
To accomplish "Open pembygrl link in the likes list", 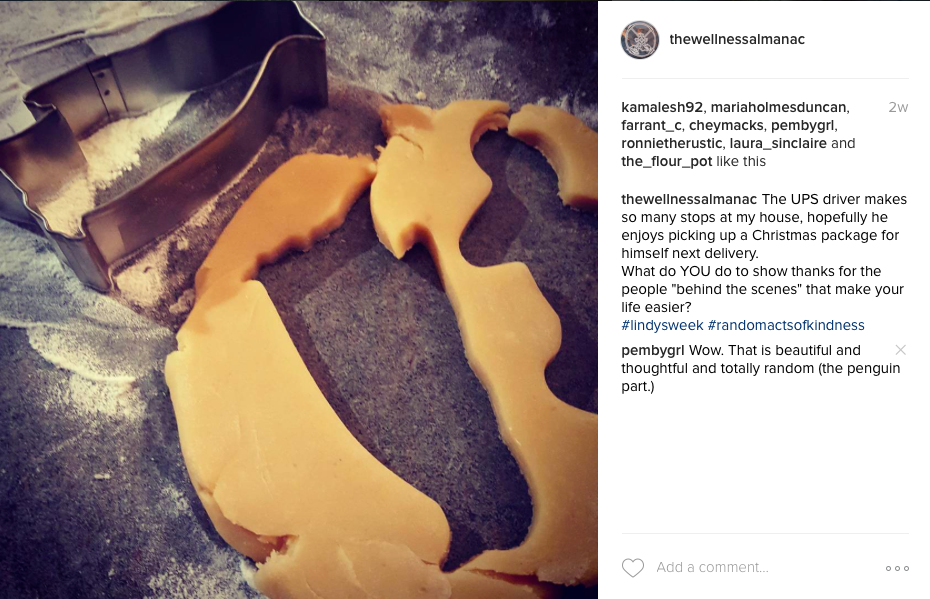I will tap(802, 126).
